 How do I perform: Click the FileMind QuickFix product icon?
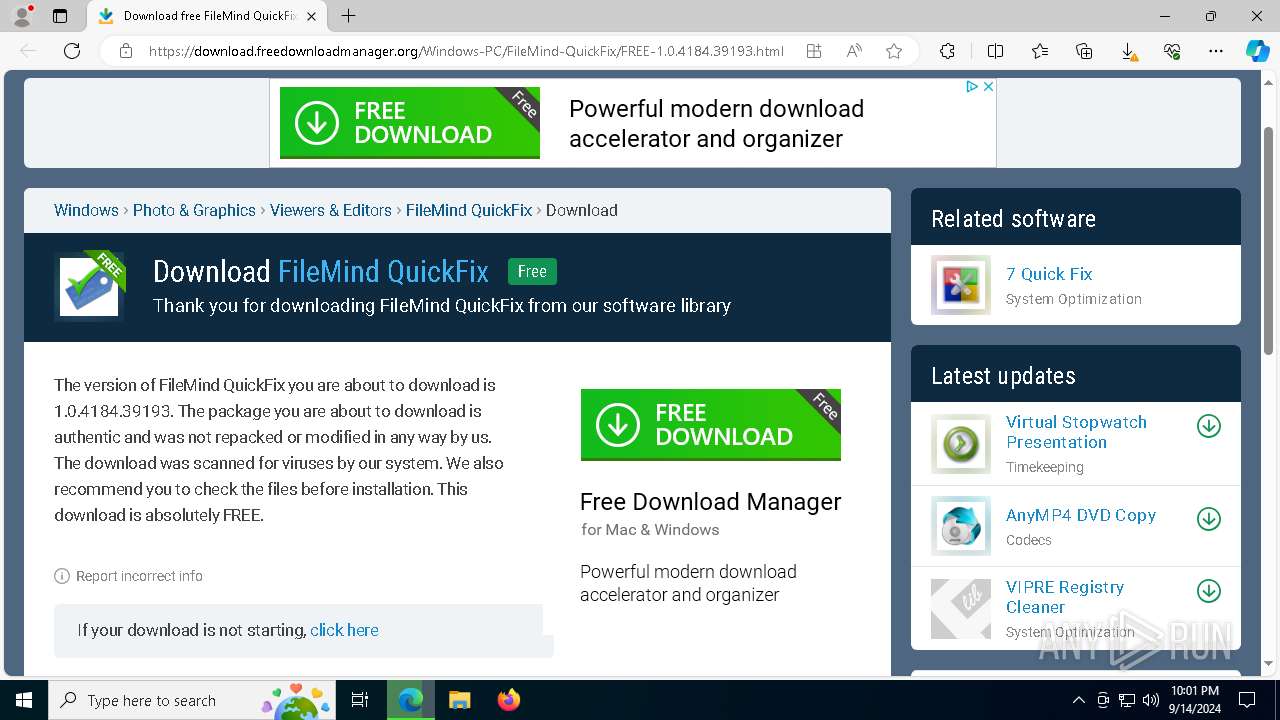(90, 285)
